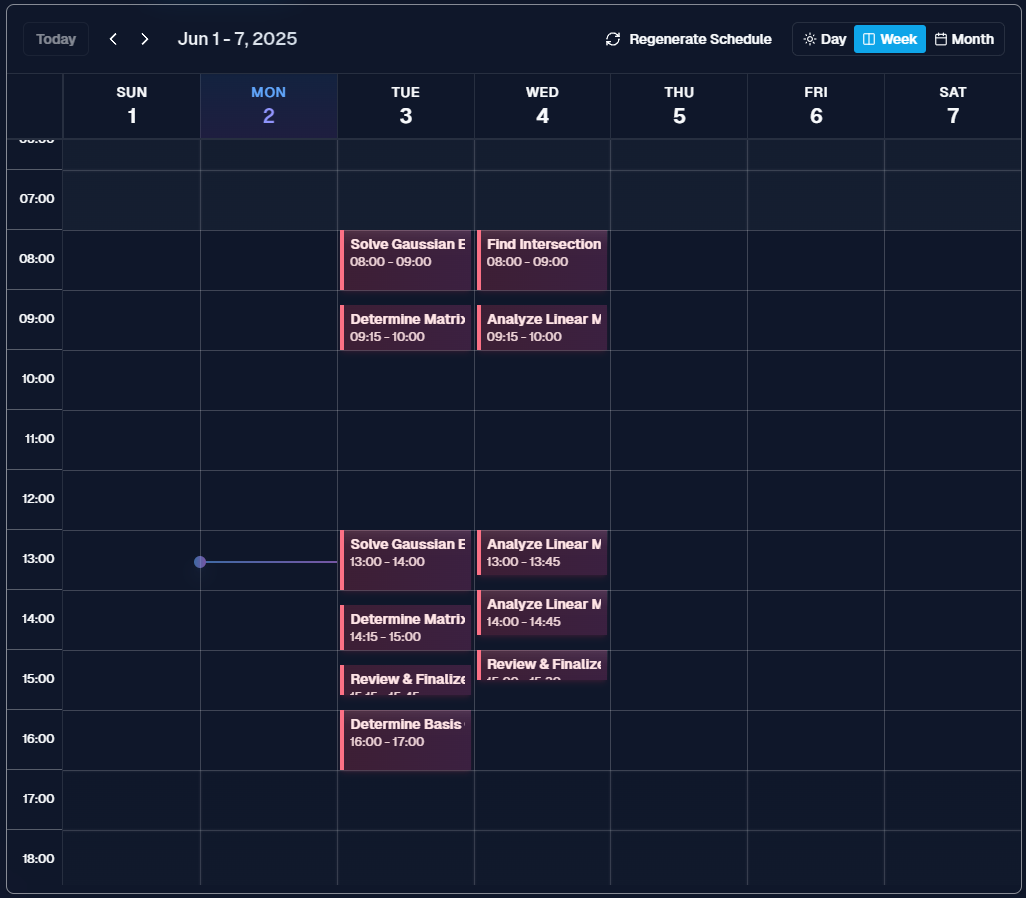Go to the next week arrow
Screen dimensions: 1026x898
[145, 39]
